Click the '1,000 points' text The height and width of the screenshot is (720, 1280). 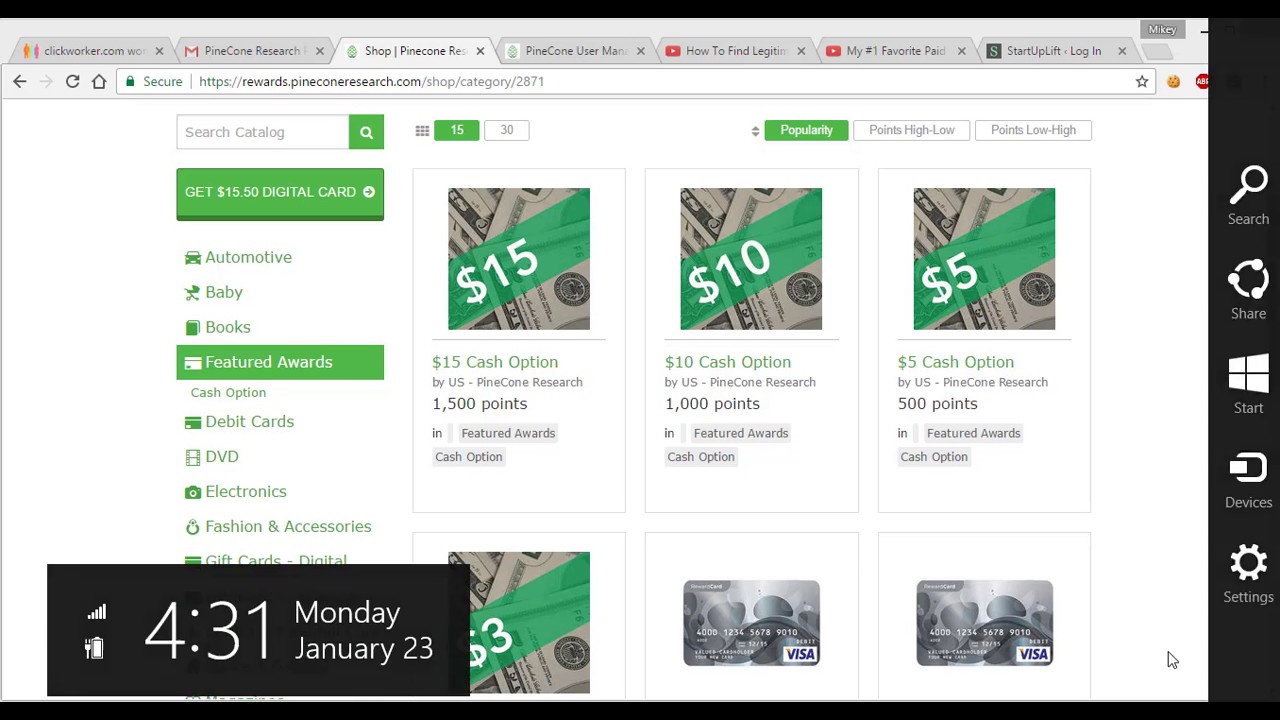pyautogui.click(x=712, y=404)
